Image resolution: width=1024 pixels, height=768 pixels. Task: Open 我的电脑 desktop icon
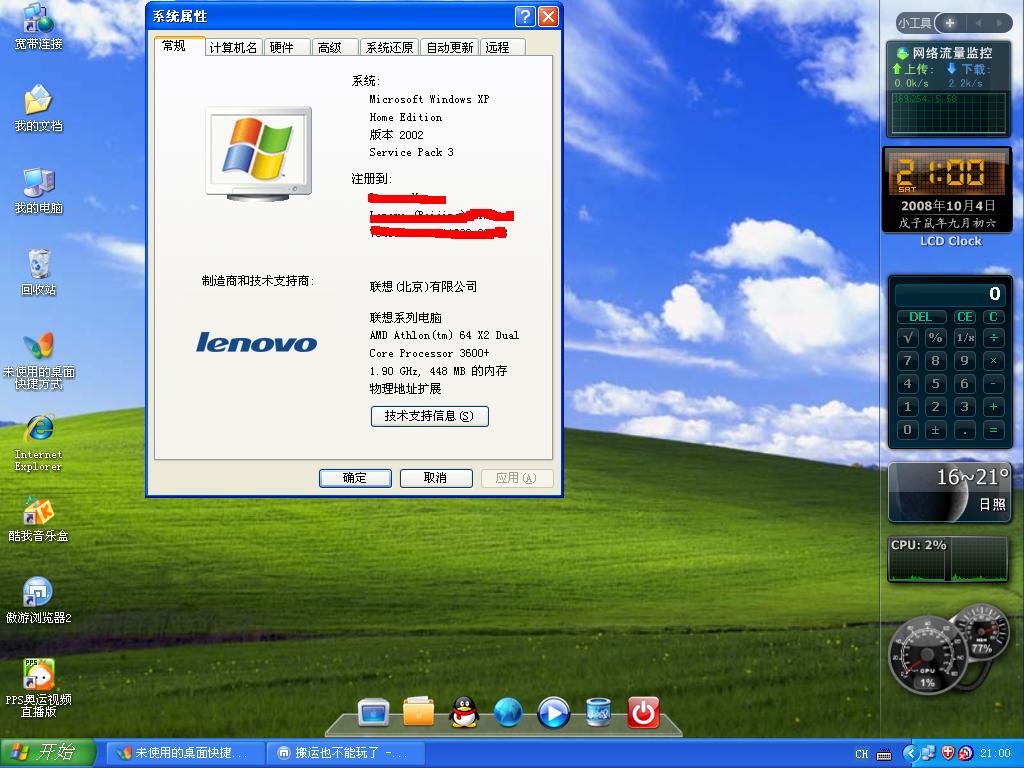[x=38, y=183]
